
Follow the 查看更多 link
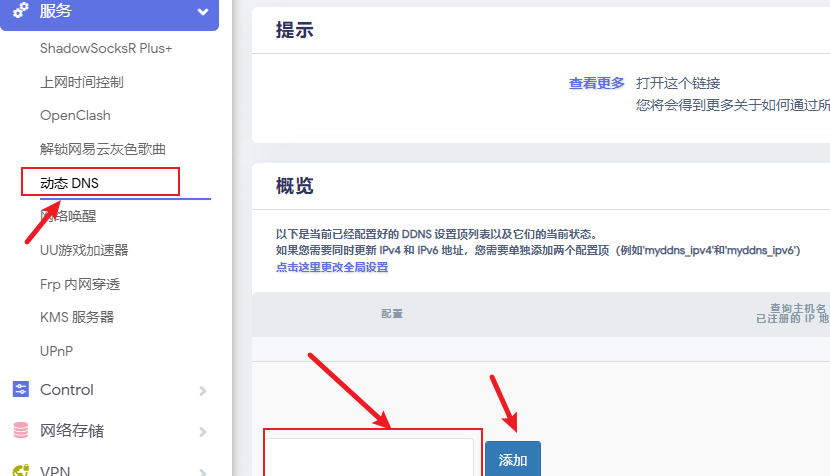point(597,83)
